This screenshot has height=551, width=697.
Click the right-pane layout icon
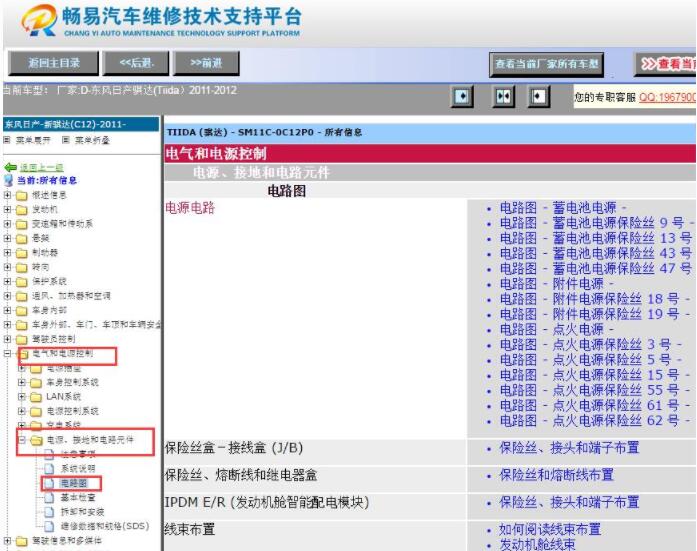pyautogui.click(x=539, y=96)
